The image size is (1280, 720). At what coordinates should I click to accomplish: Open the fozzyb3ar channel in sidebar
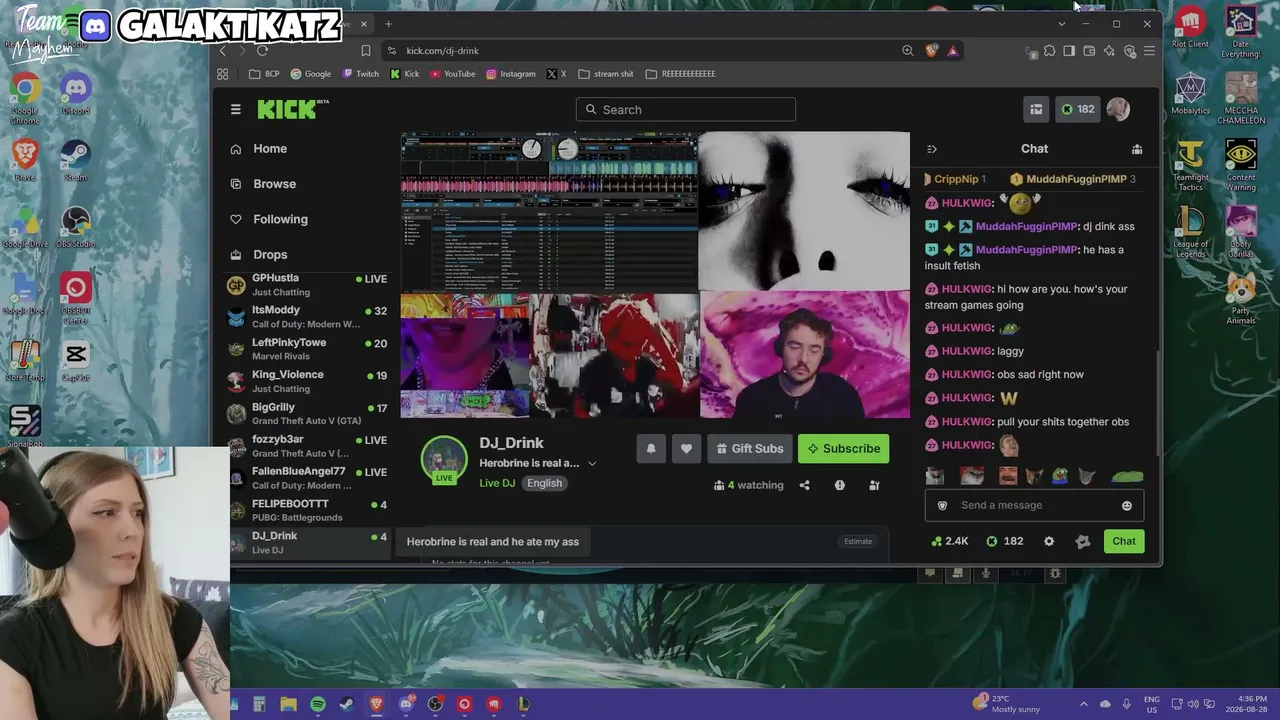coord(308,446)
